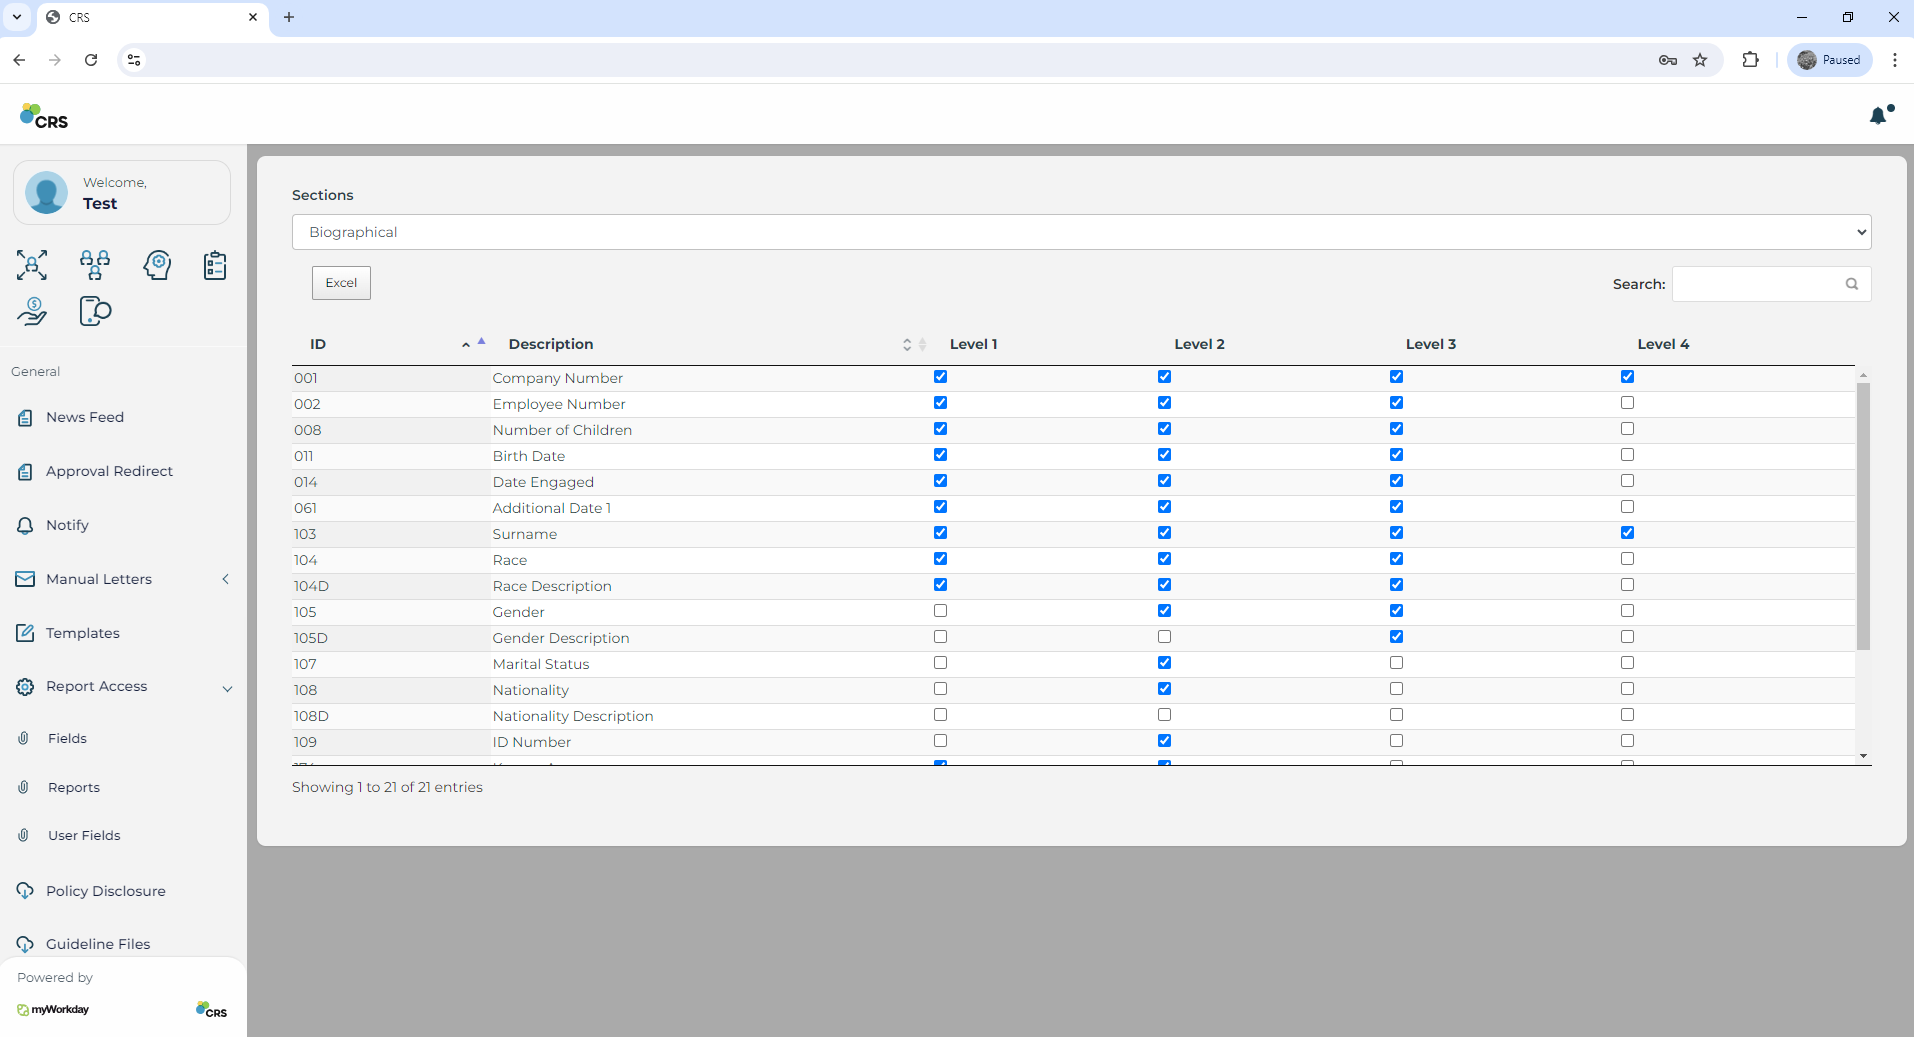Open User Fields under Report Access
Image resolution: width=1914 pixels, height=1037 pixels.
click(x=84, y=836)
